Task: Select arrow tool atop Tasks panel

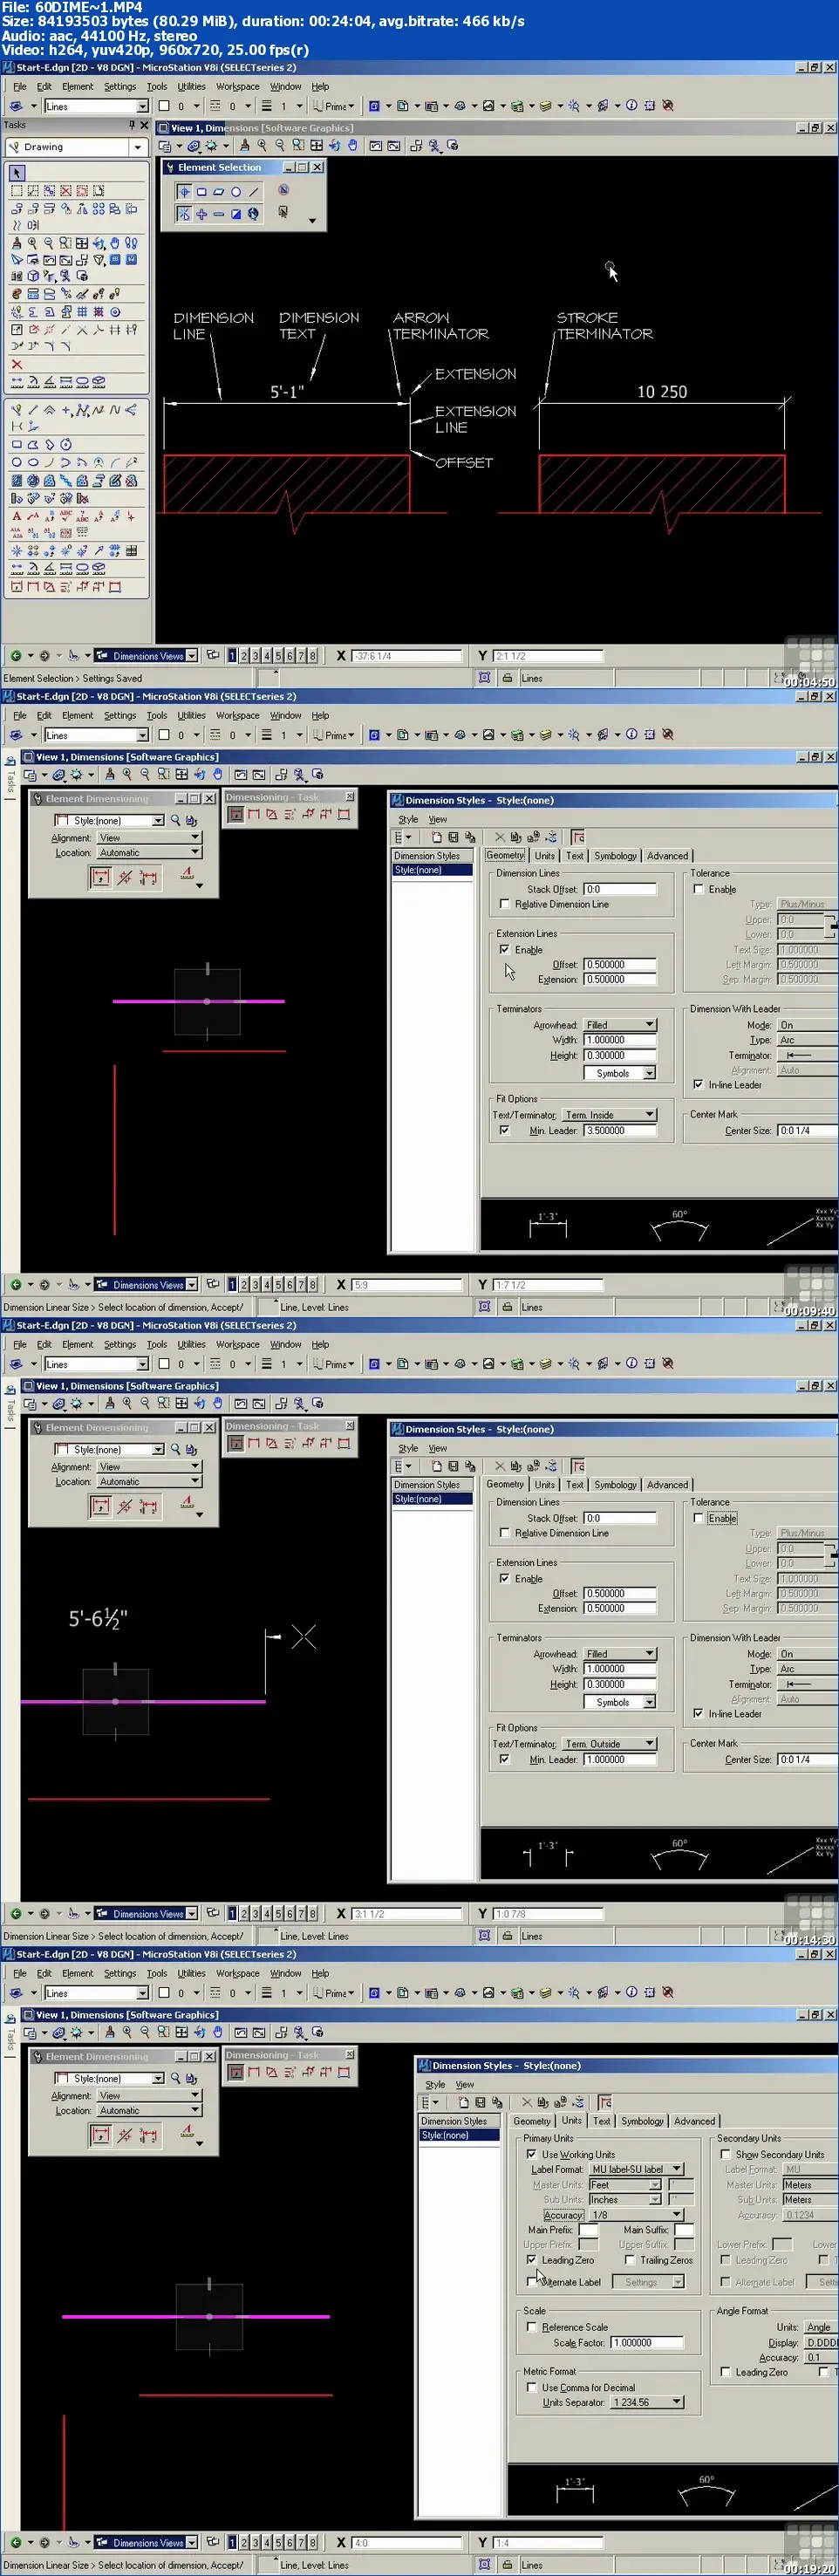Action: point(17,172)
